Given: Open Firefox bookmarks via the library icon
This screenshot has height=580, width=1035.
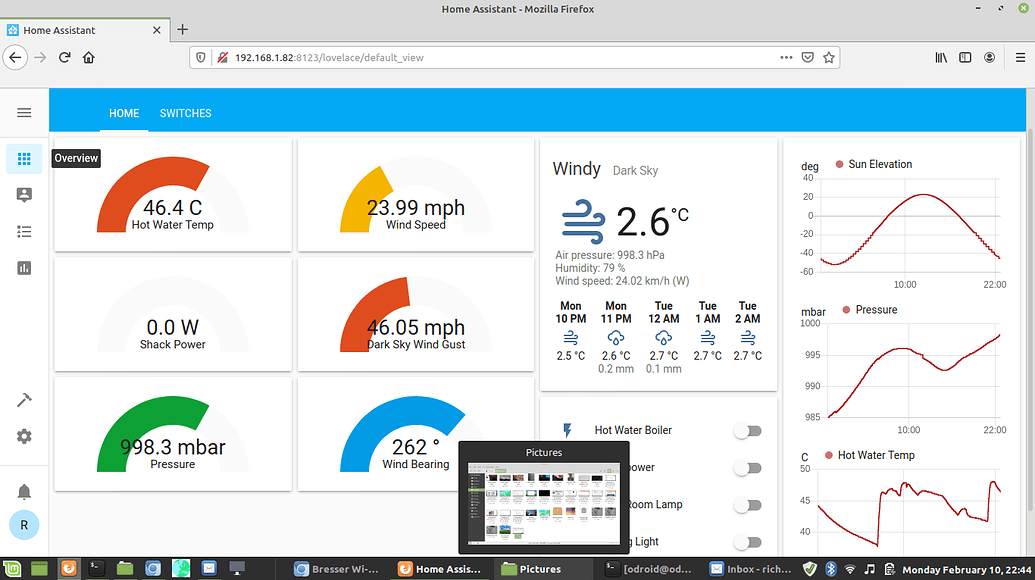Looking at the screenshot, I should 940,57.
